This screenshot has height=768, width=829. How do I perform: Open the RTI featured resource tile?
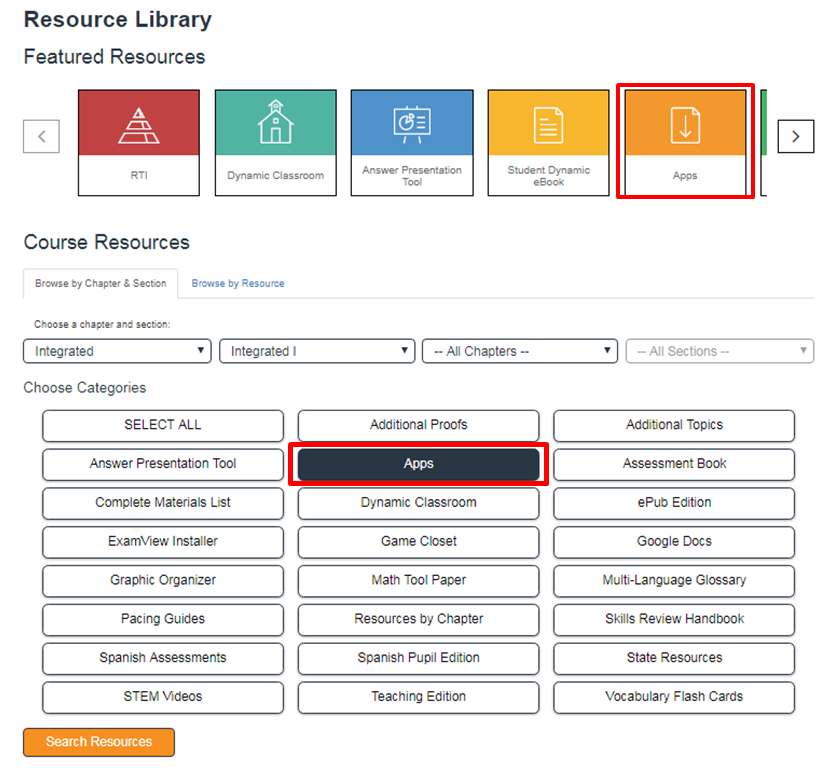(x=139, y=143)
